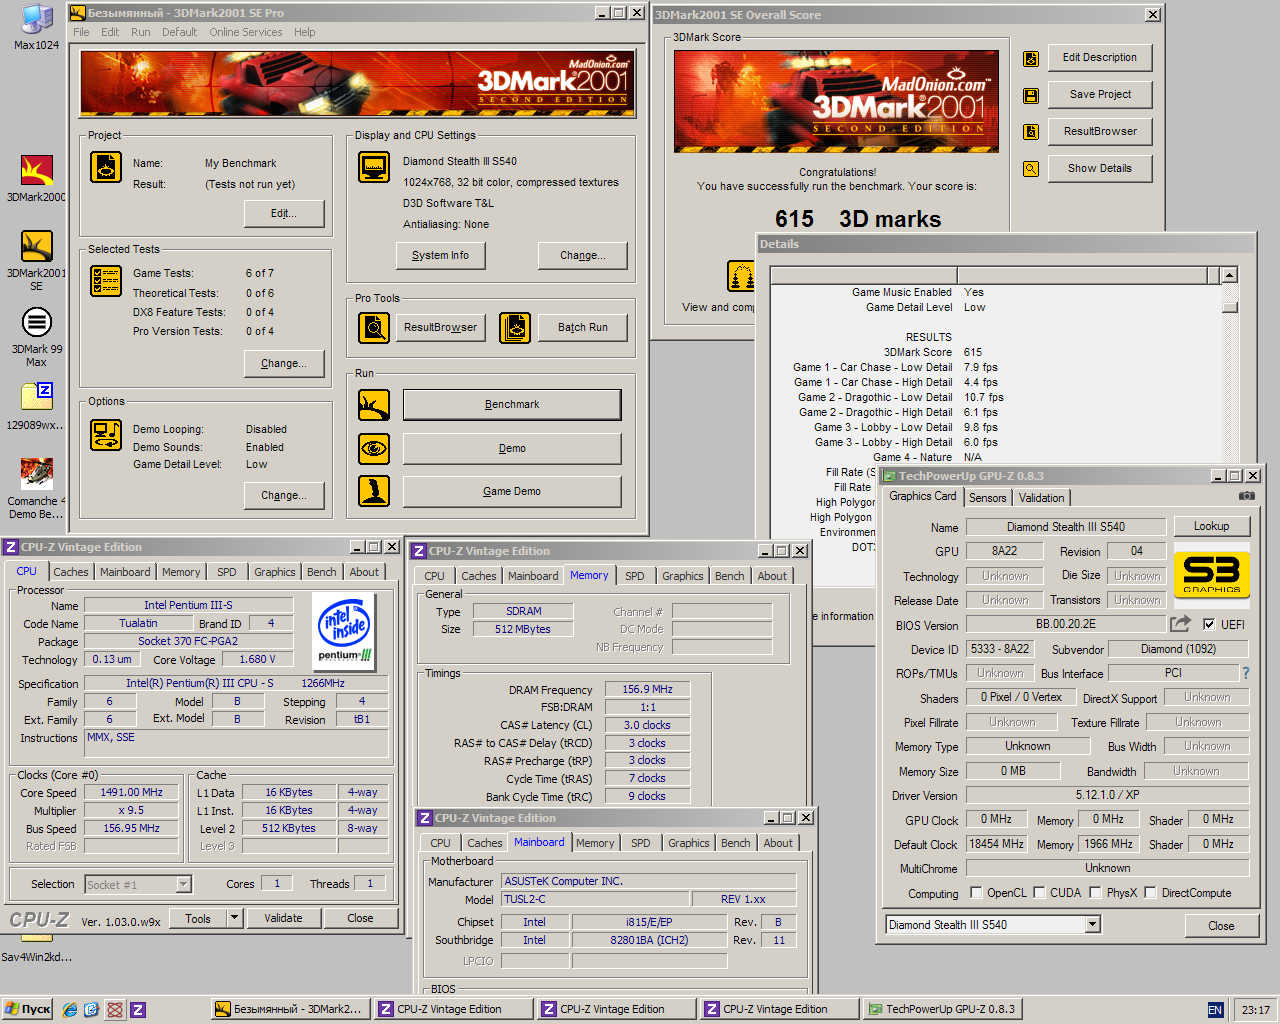Screen dimensions: 1280x1024
Task: Click the CPU-Z quick launch icon on taskbar
Action: 138,1010
